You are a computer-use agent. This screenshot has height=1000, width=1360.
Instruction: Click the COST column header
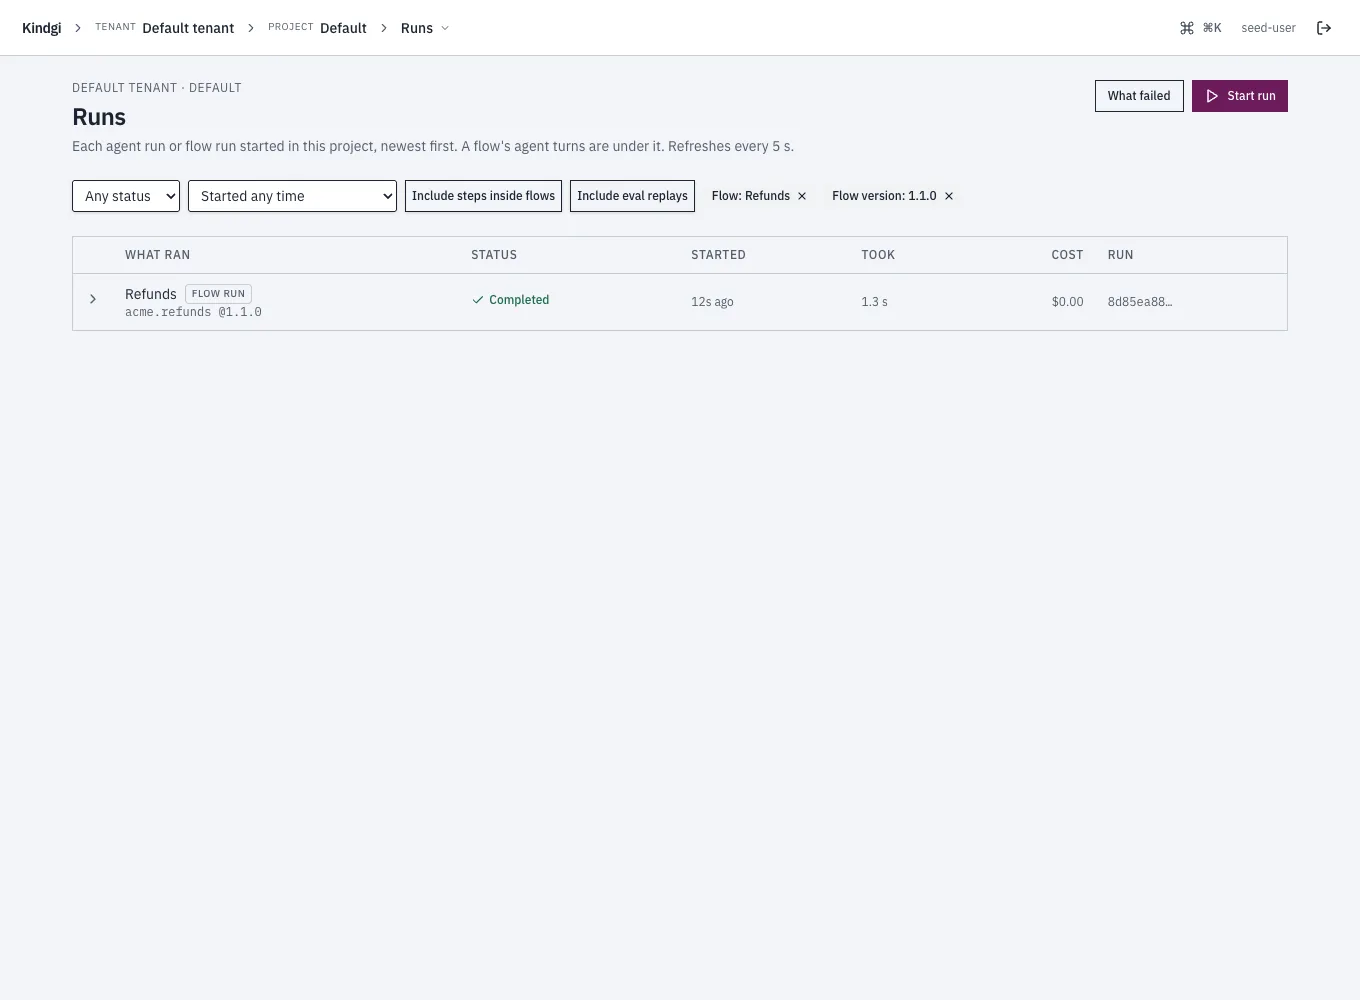pos(1067,255)
